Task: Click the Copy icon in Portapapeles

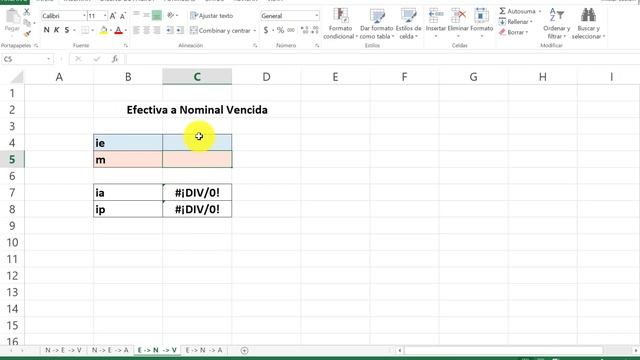Action: 27,23
